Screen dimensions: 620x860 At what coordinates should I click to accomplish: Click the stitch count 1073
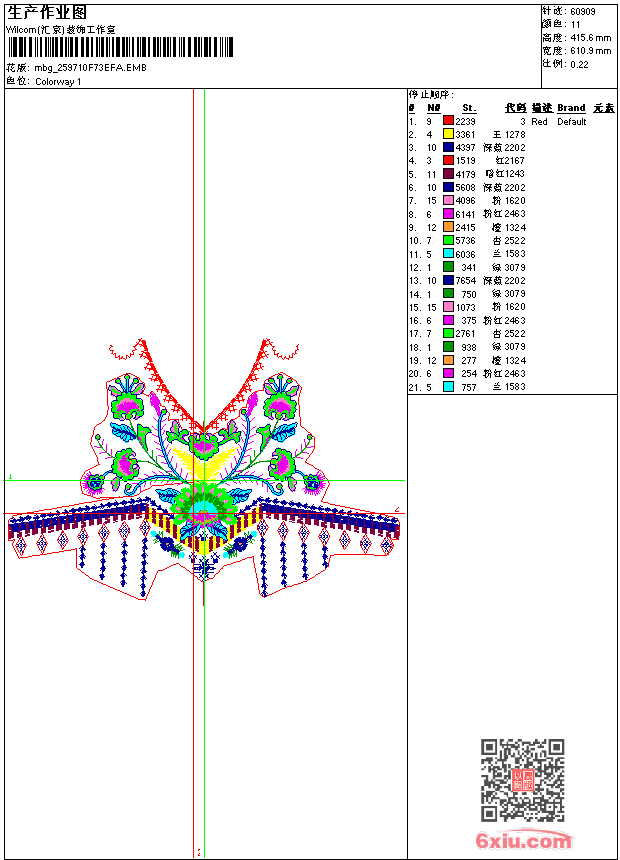tap(465, 308)
